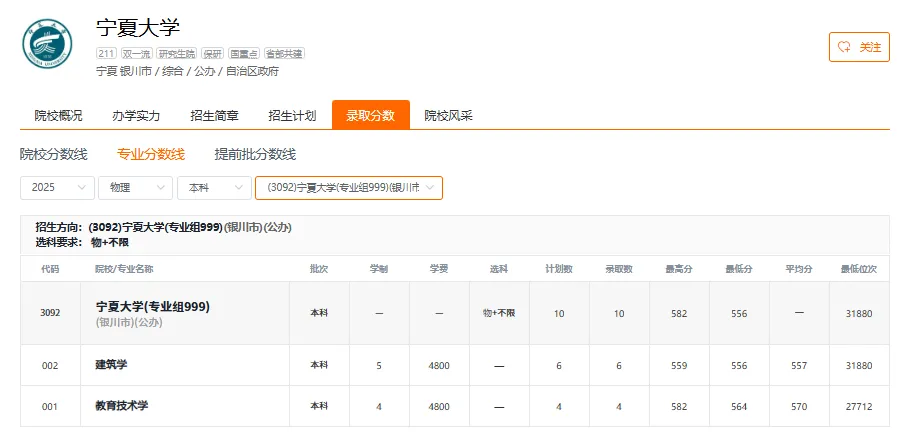This screenshot has height=438, width=924.
Task: Click the 建筑学 major name
Action: coord(111,364)
